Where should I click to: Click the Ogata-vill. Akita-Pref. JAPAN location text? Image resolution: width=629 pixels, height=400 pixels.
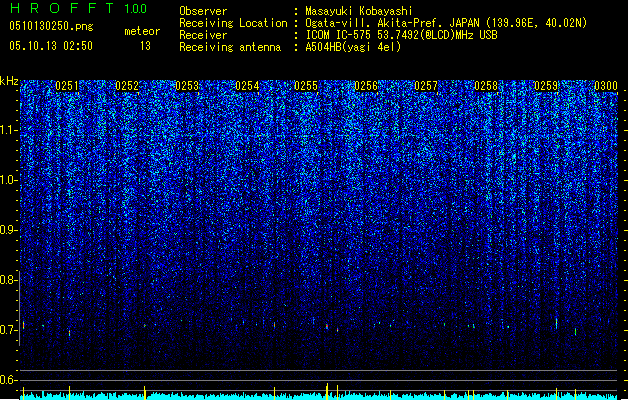pyautogui.click(x=446, y=23)
